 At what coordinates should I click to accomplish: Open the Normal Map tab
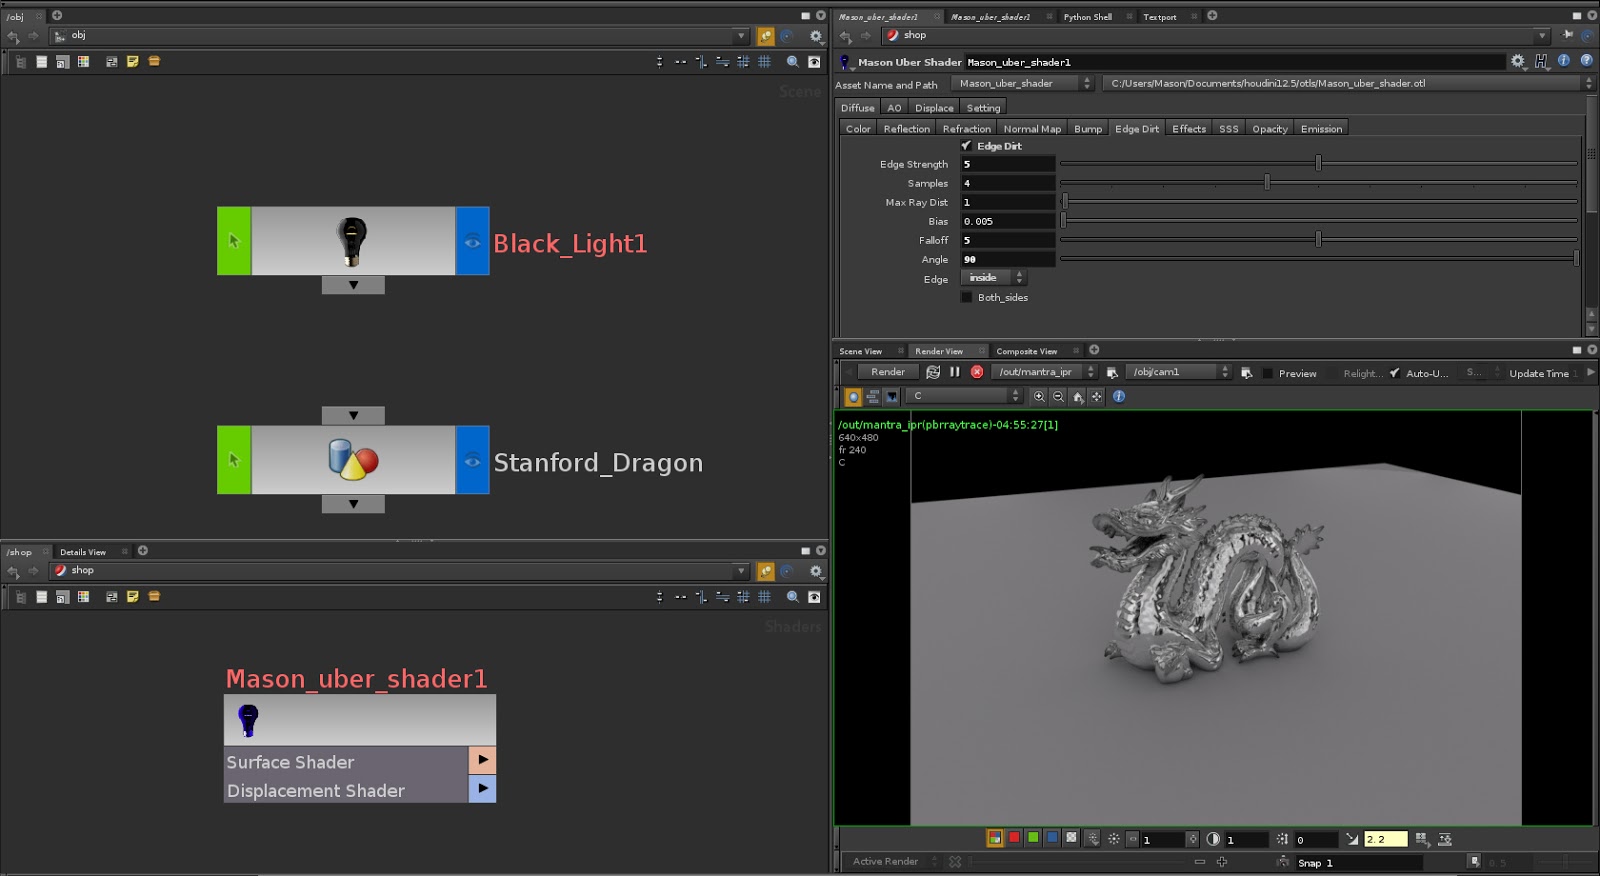point(1032,129)
